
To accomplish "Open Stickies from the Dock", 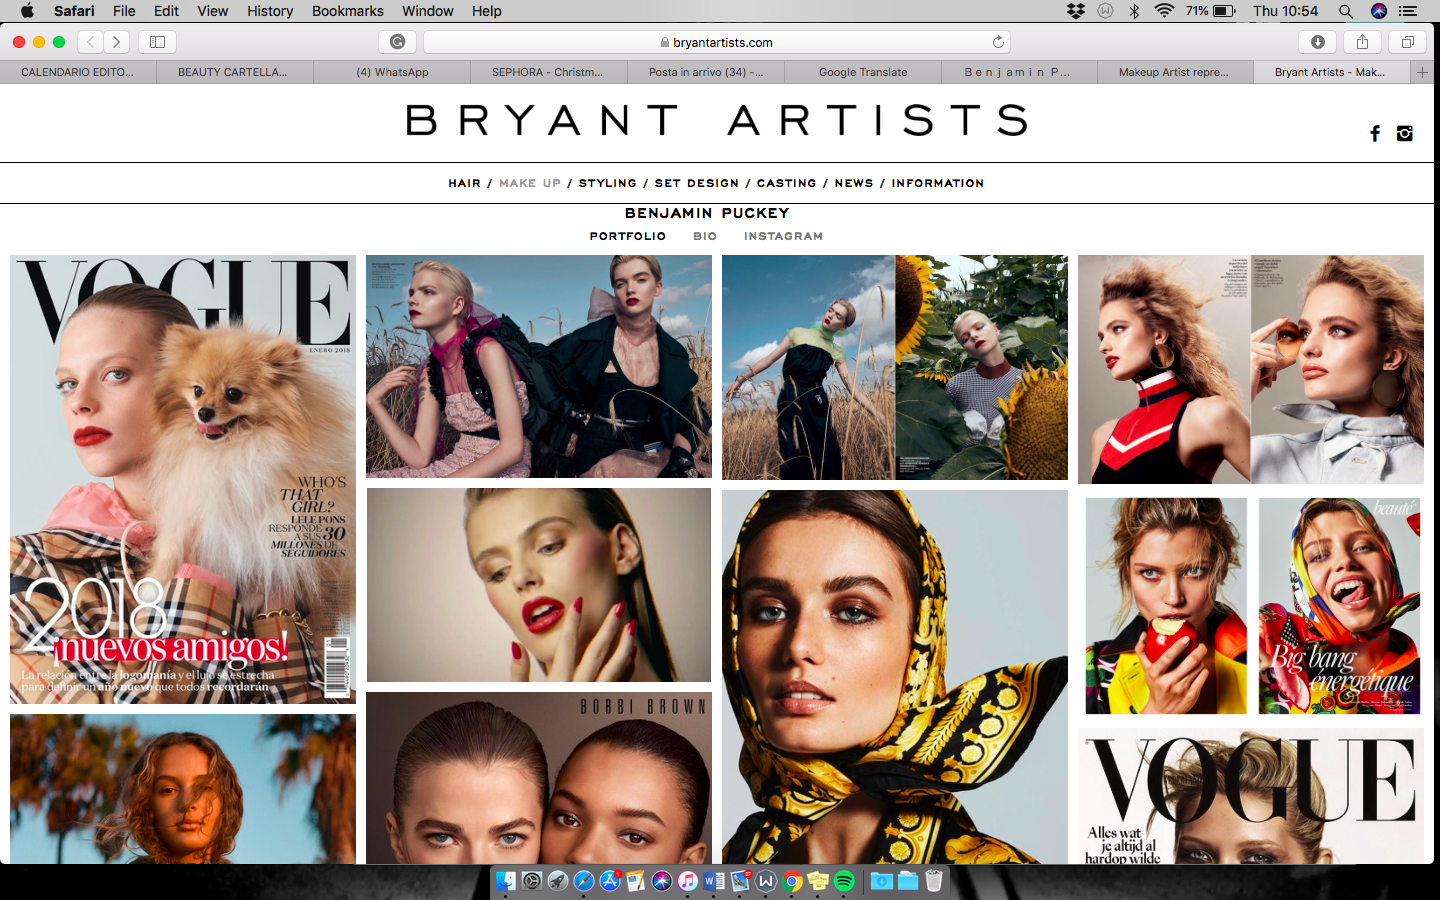I will (818, 881).
